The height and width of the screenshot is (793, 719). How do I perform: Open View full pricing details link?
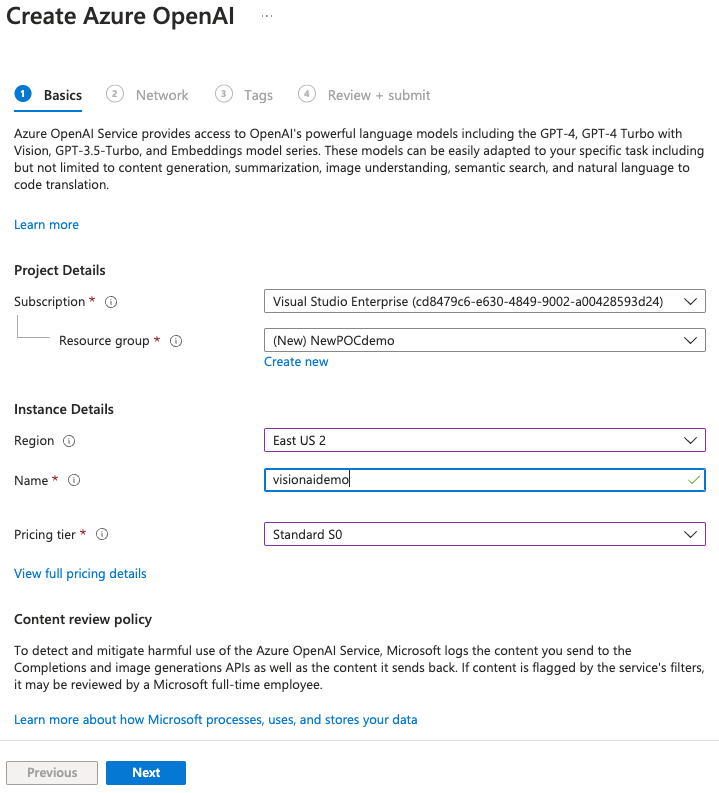(80, 574)
